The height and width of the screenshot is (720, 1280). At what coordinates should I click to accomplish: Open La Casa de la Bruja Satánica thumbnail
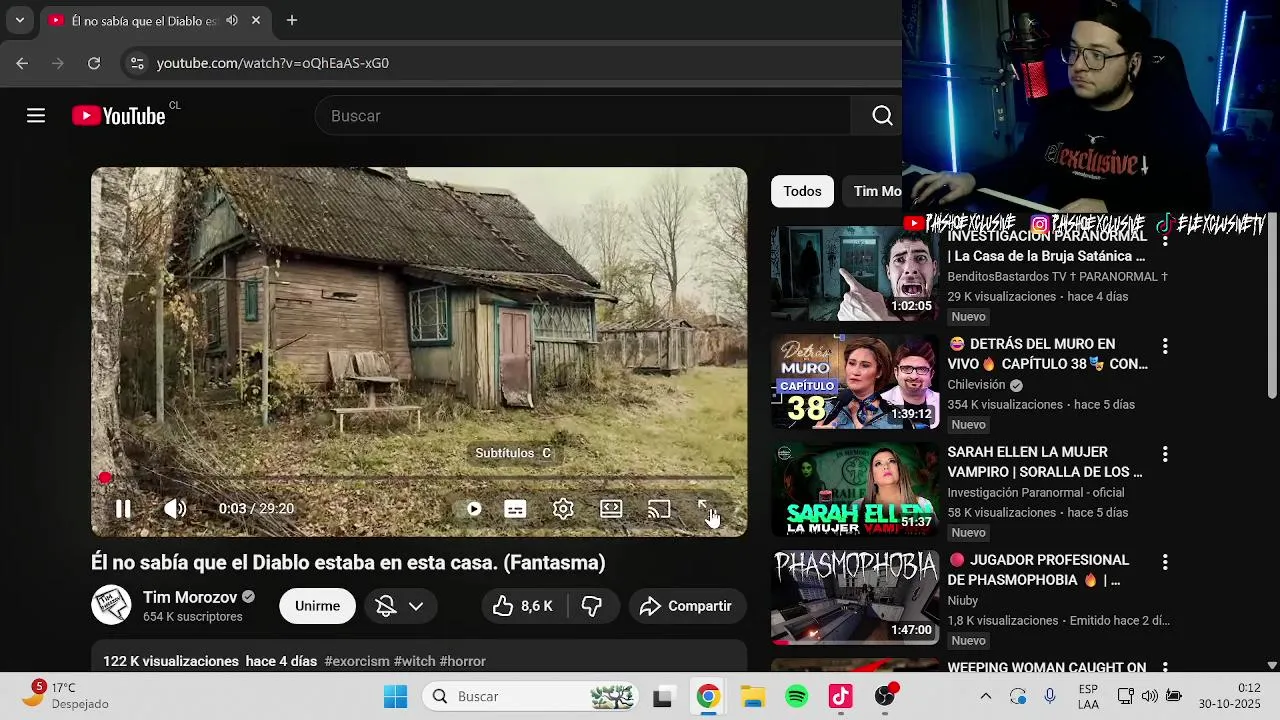point(855,274)
